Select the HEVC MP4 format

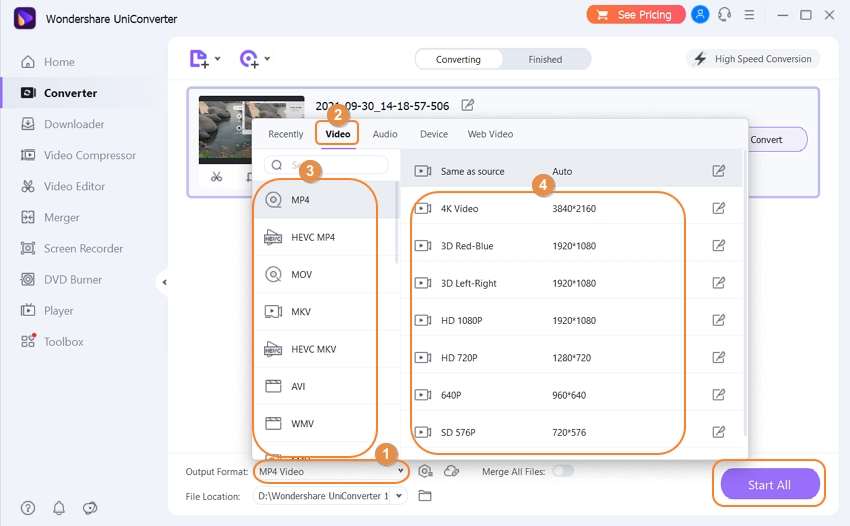[x=325, y=237]
